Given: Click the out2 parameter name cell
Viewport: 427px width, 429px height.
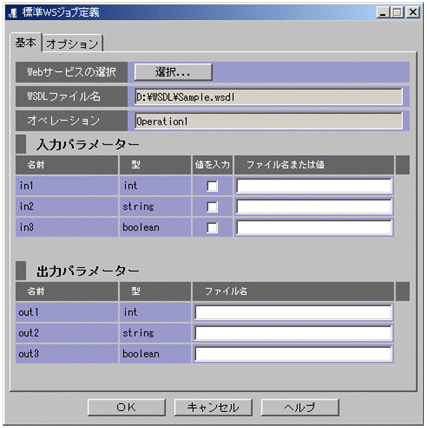Looking at the screenshot, I should point(67,333).
